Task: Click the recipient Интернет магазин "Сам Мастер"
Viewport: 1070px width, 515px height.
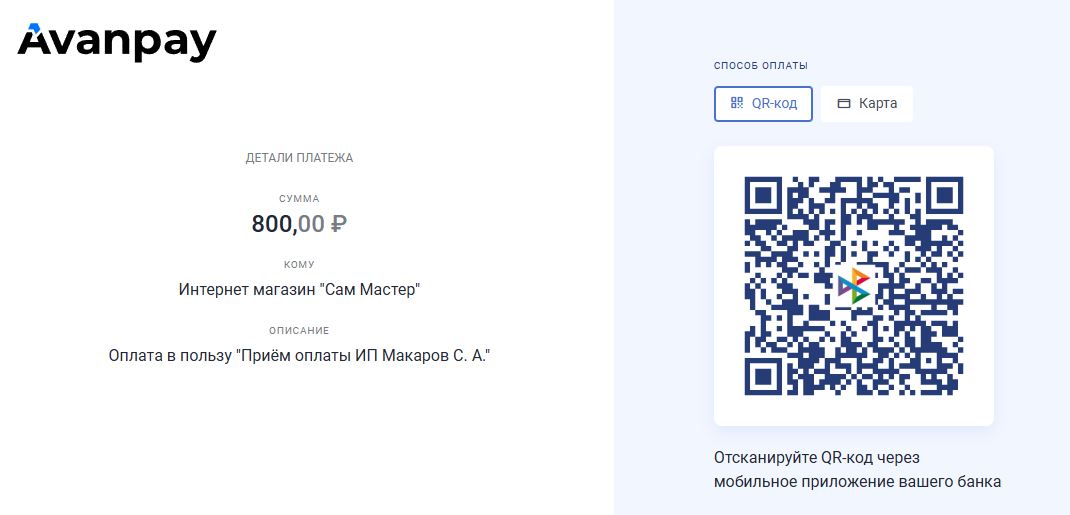Action: coord(299,290)
